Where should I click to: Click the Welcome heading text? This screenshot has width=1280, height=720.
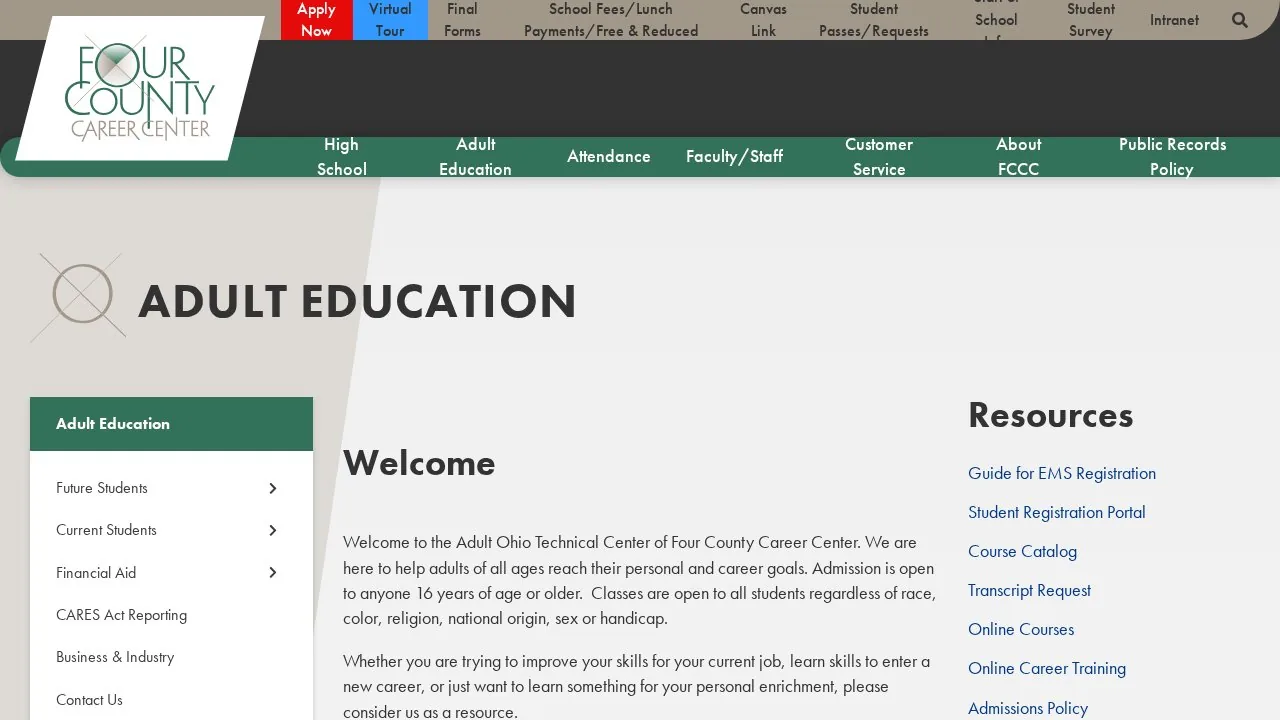tap(419, 463)
